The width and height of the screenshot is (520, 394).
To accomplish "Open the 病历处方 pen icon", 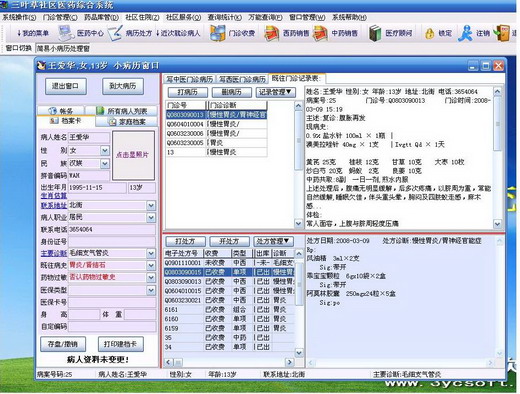I will pos(115,33).
